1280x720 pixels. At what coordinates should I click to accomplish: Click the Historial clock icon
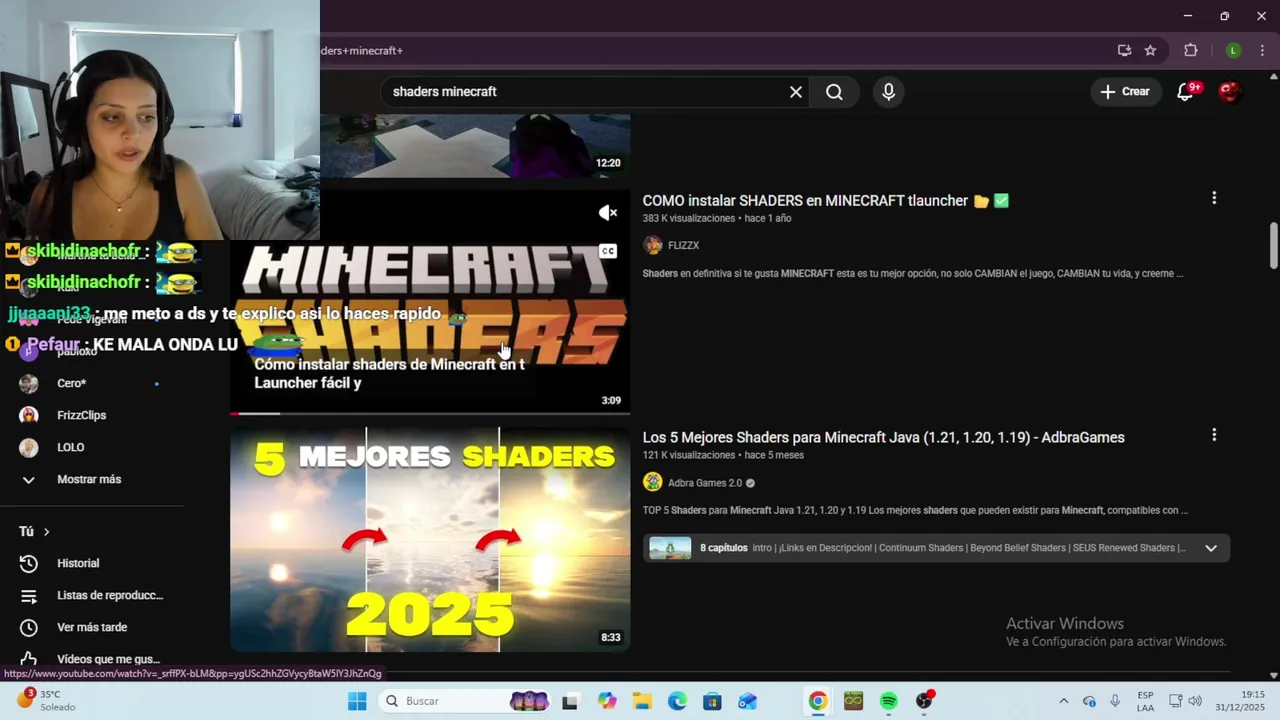29,563
